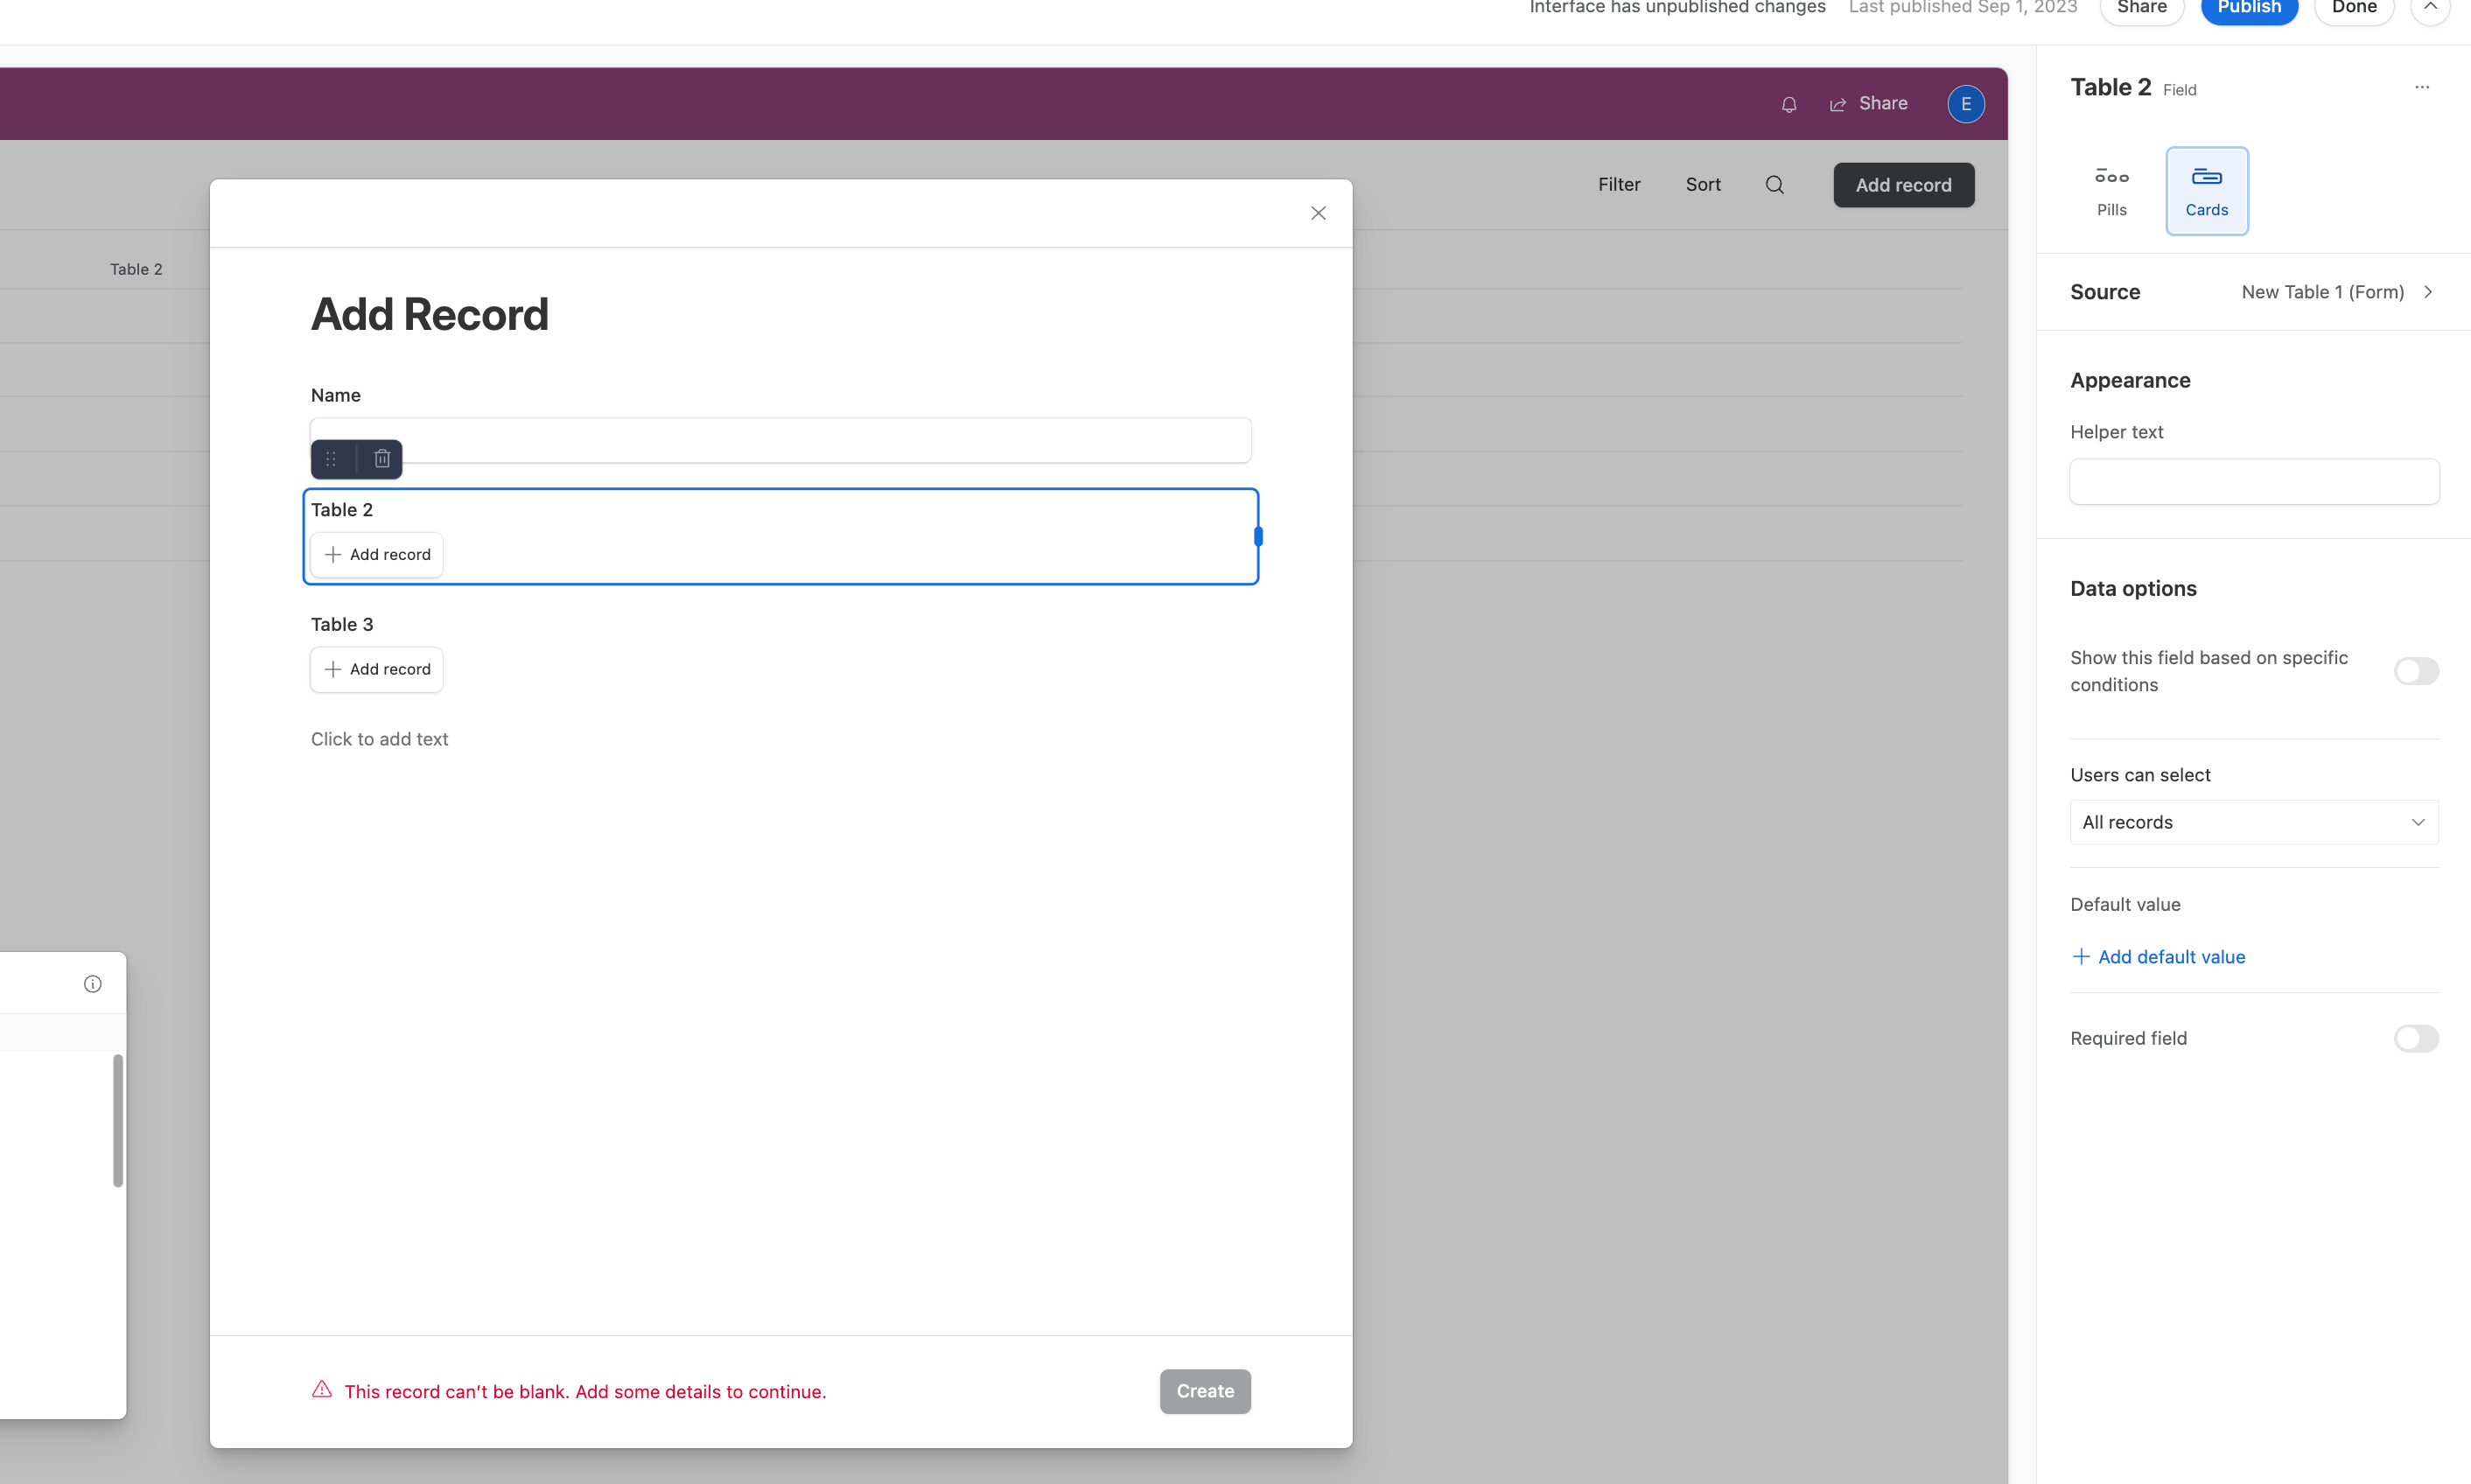Open the search magnifier icon
This screenshot has height=1484, width=2471.
tap(1775, 185)
